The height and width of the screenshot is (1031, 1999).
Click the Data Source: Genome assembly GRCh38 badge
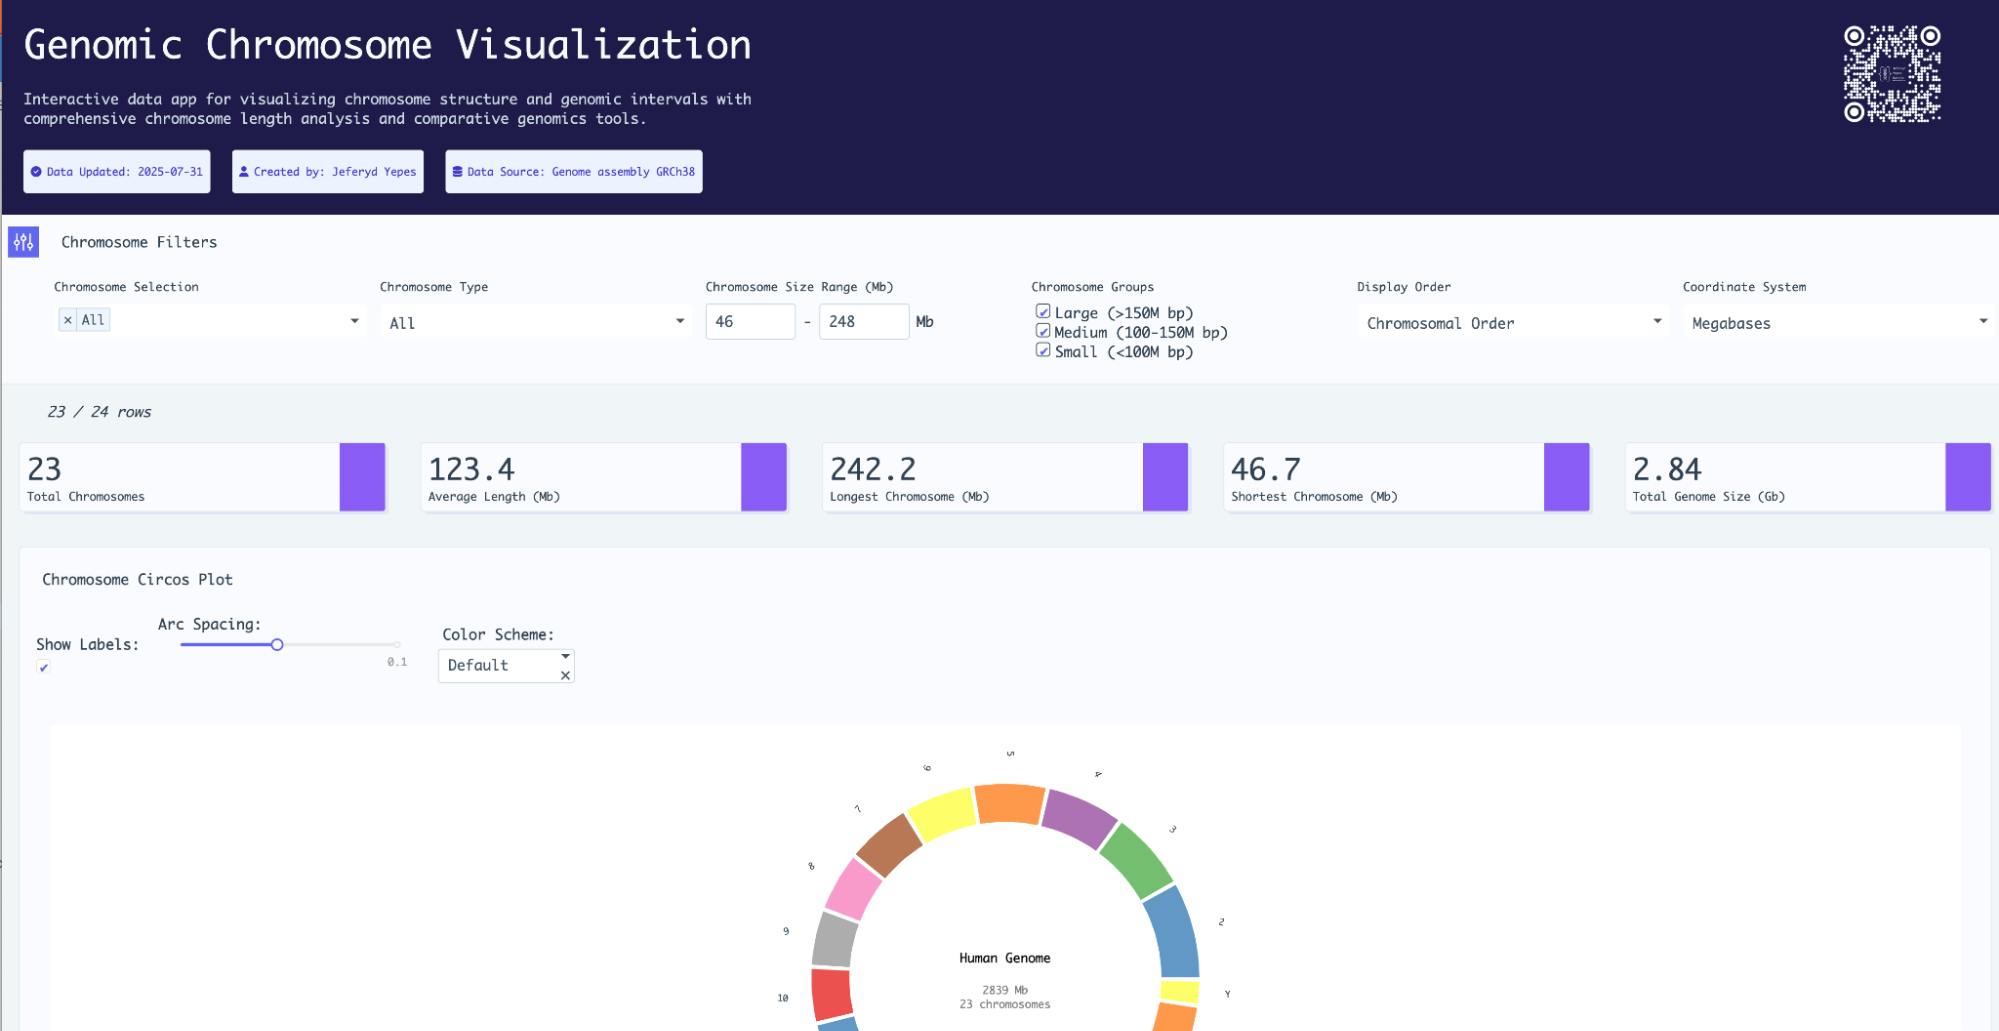pyautogui.click(x=574, y=172)
